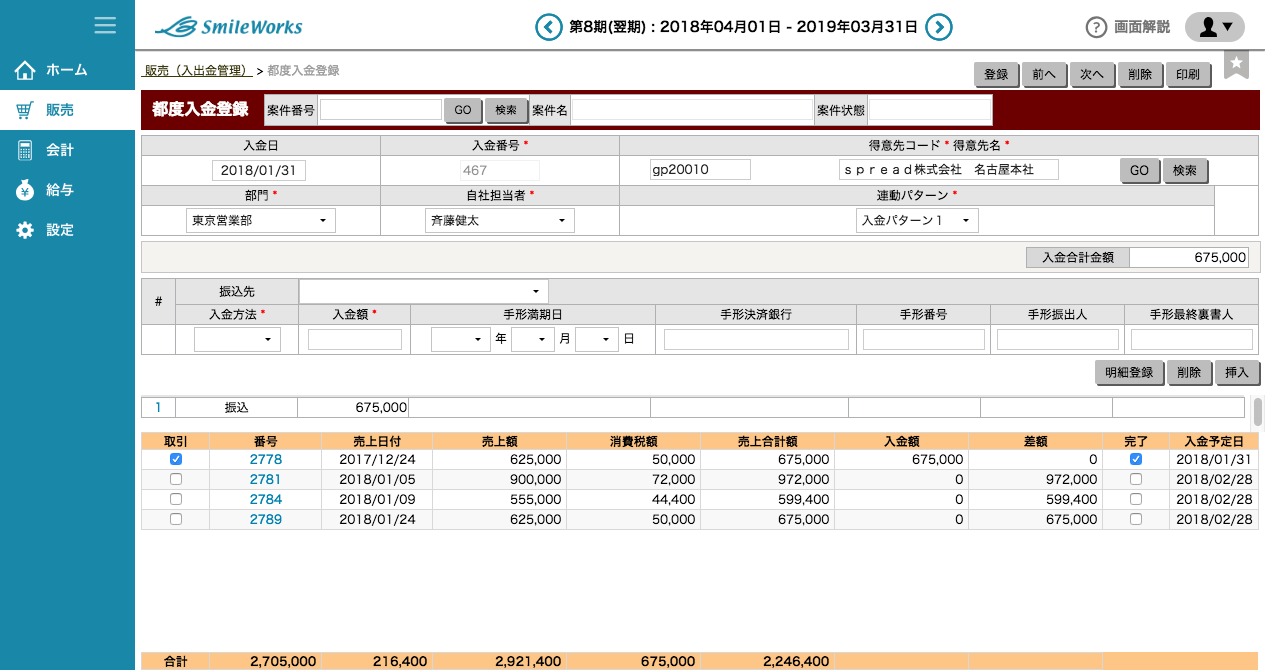Screen dimensions: 1265x670
Task: Click the SmileWorks logo
Action: pyautogui.click(x=229, y=27)
